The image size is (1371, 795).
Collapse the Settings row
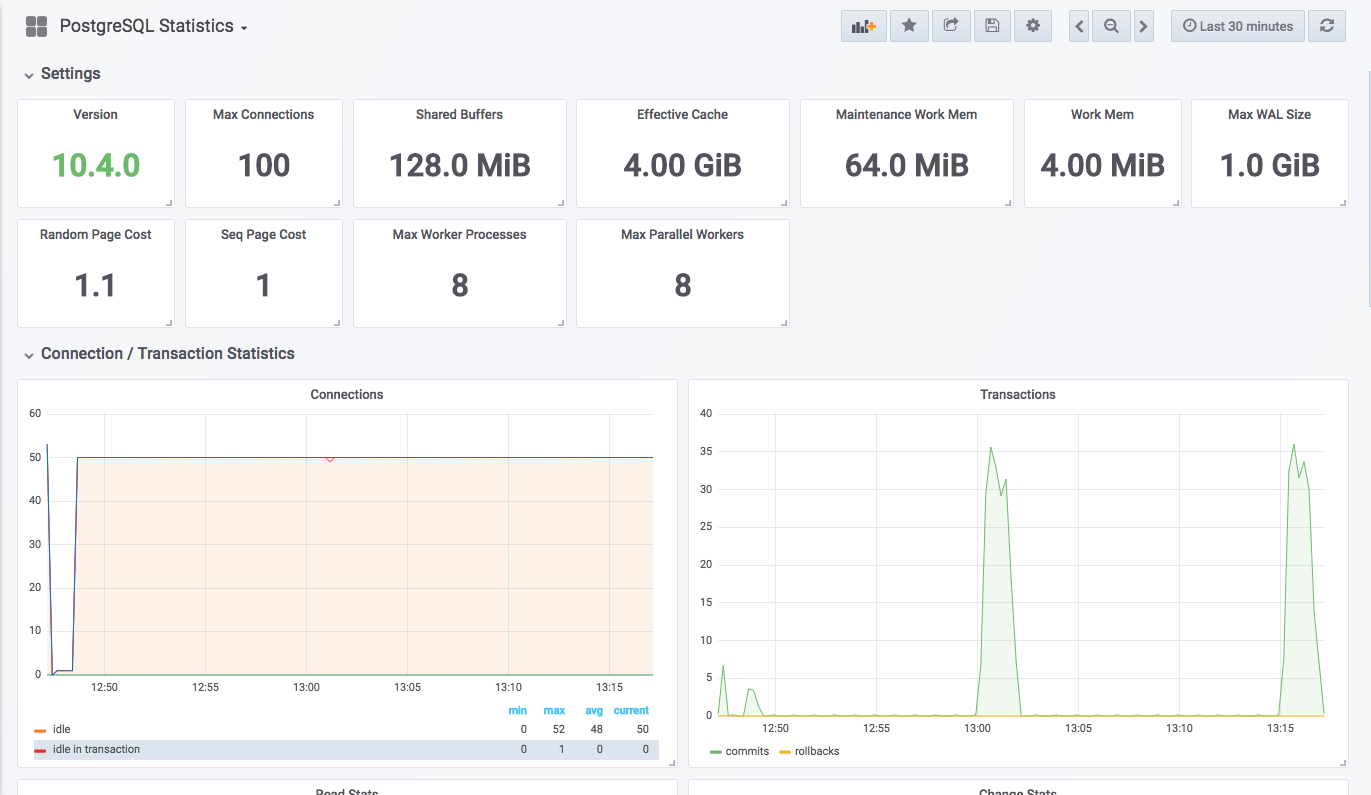(62, 74)
